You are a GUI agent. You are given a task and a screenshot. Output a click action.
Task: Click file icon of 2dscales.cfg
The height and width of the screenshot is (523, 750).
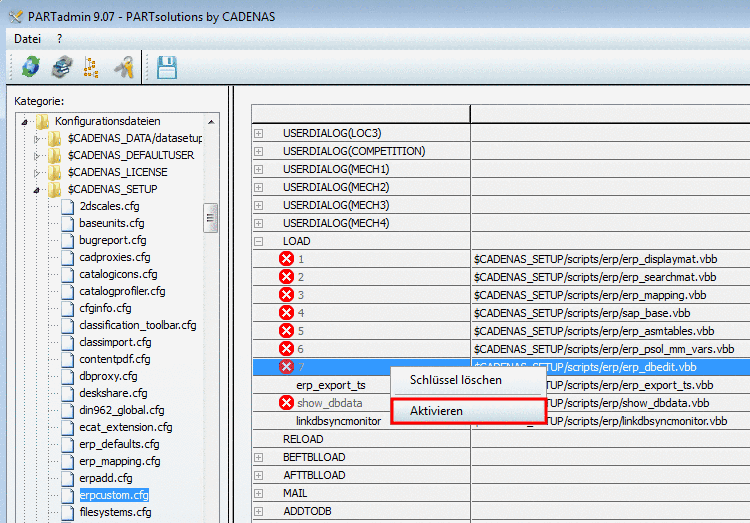click(67, 206)
